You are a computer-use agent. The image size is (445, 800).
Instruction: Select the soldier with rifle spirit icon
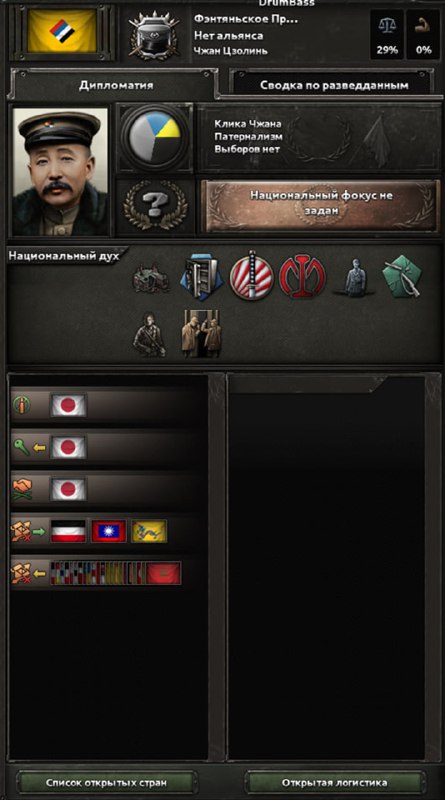click(150, 334)
